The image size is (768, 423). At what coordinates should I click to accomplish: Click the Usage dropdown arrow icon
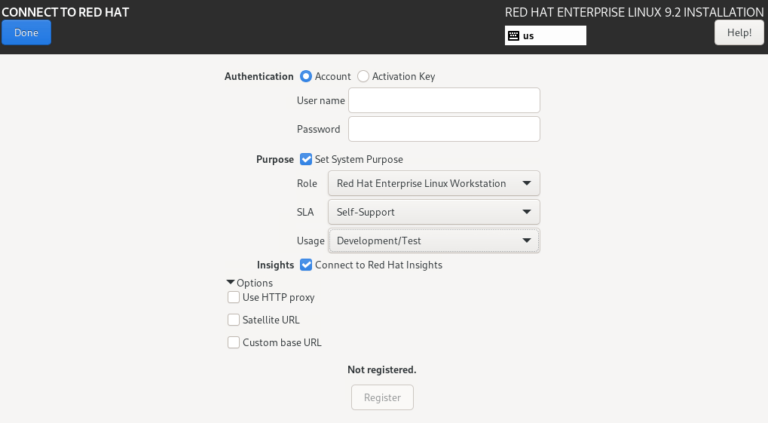(x=526, y=240)
